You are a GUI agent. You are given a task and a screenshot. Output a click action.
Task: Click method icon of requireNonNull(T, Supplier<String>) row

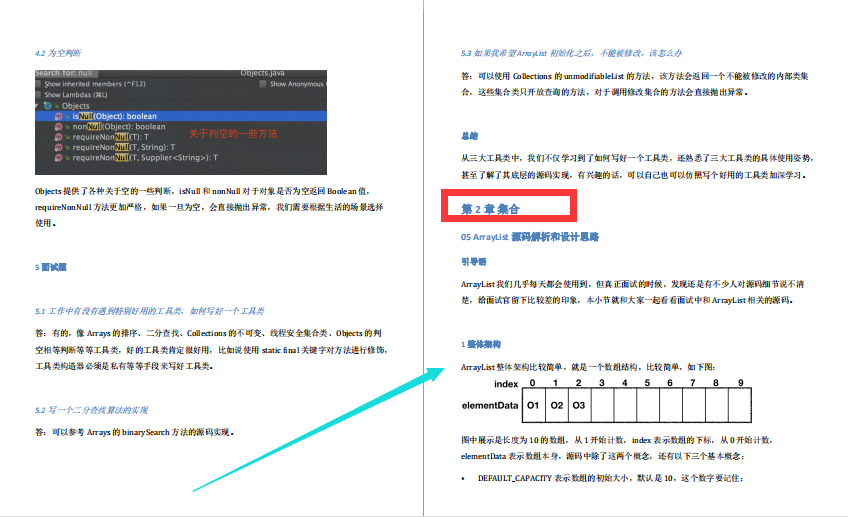click(x=58, y=158)
